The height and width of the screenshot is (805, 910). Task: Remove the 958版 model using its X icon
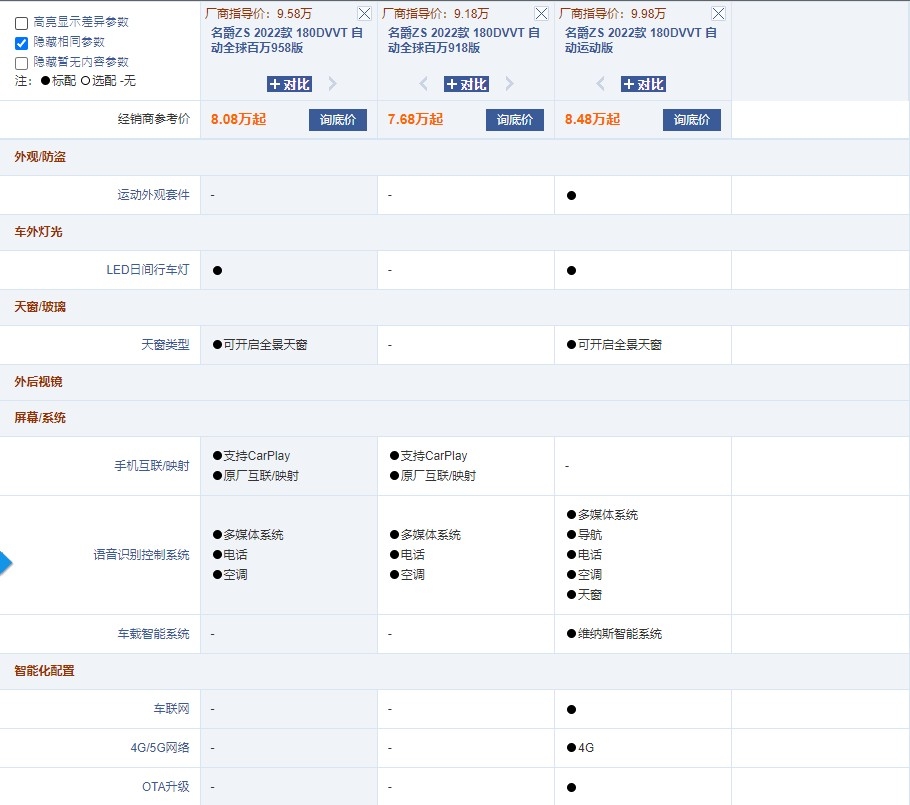tap(365, 14)
